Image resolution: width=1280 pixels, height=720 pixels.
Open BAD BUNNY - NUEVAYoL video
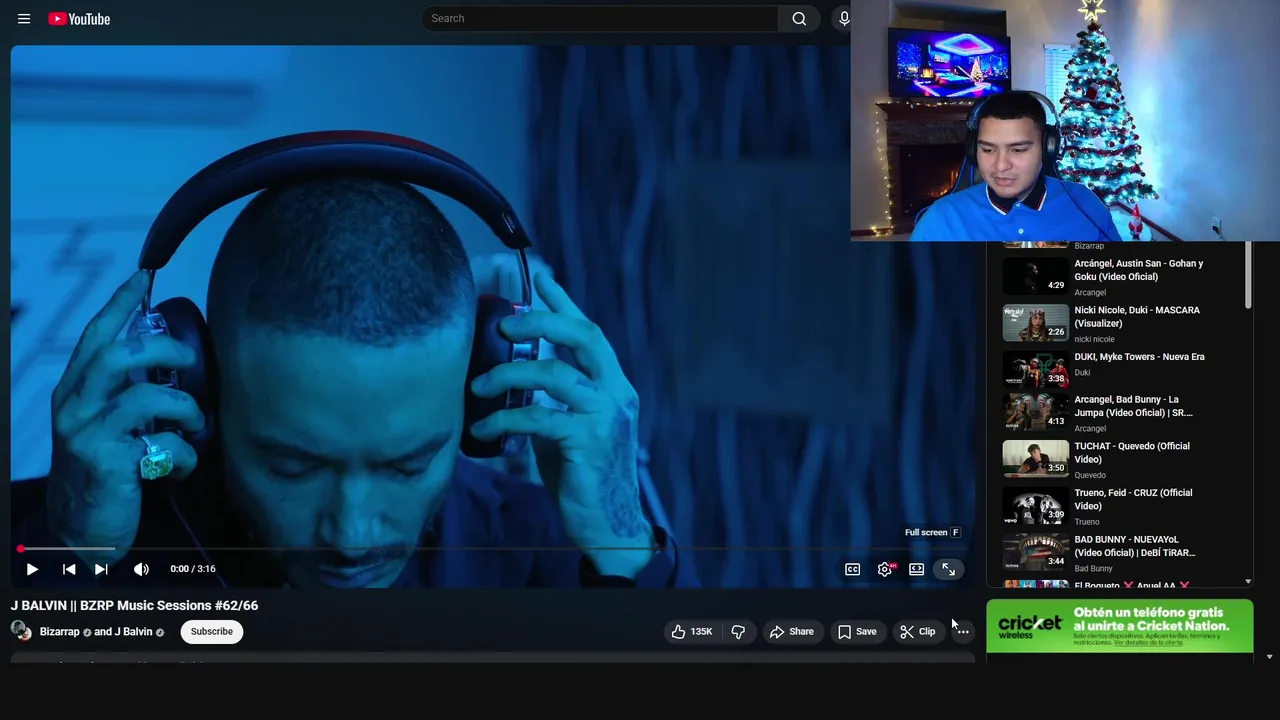pyautogui.click(x=1135, y=546)
